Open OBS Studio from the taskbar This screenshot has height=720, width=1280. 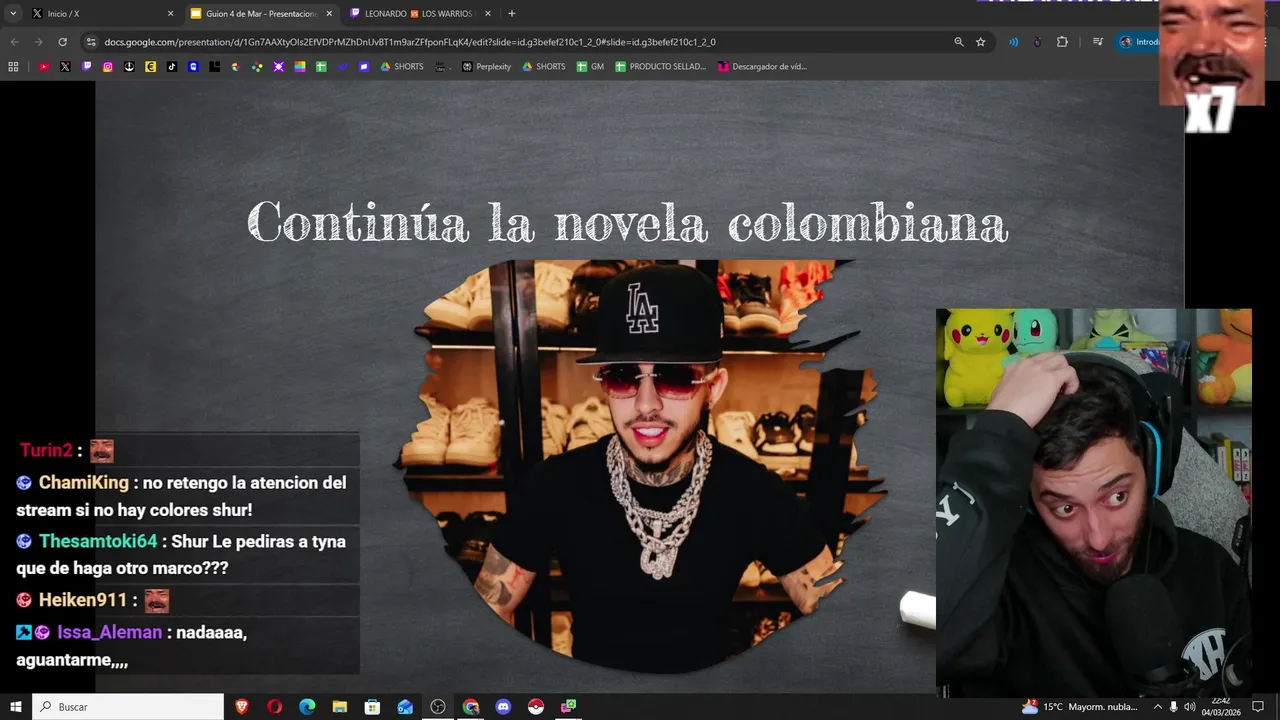pos(438,707)
